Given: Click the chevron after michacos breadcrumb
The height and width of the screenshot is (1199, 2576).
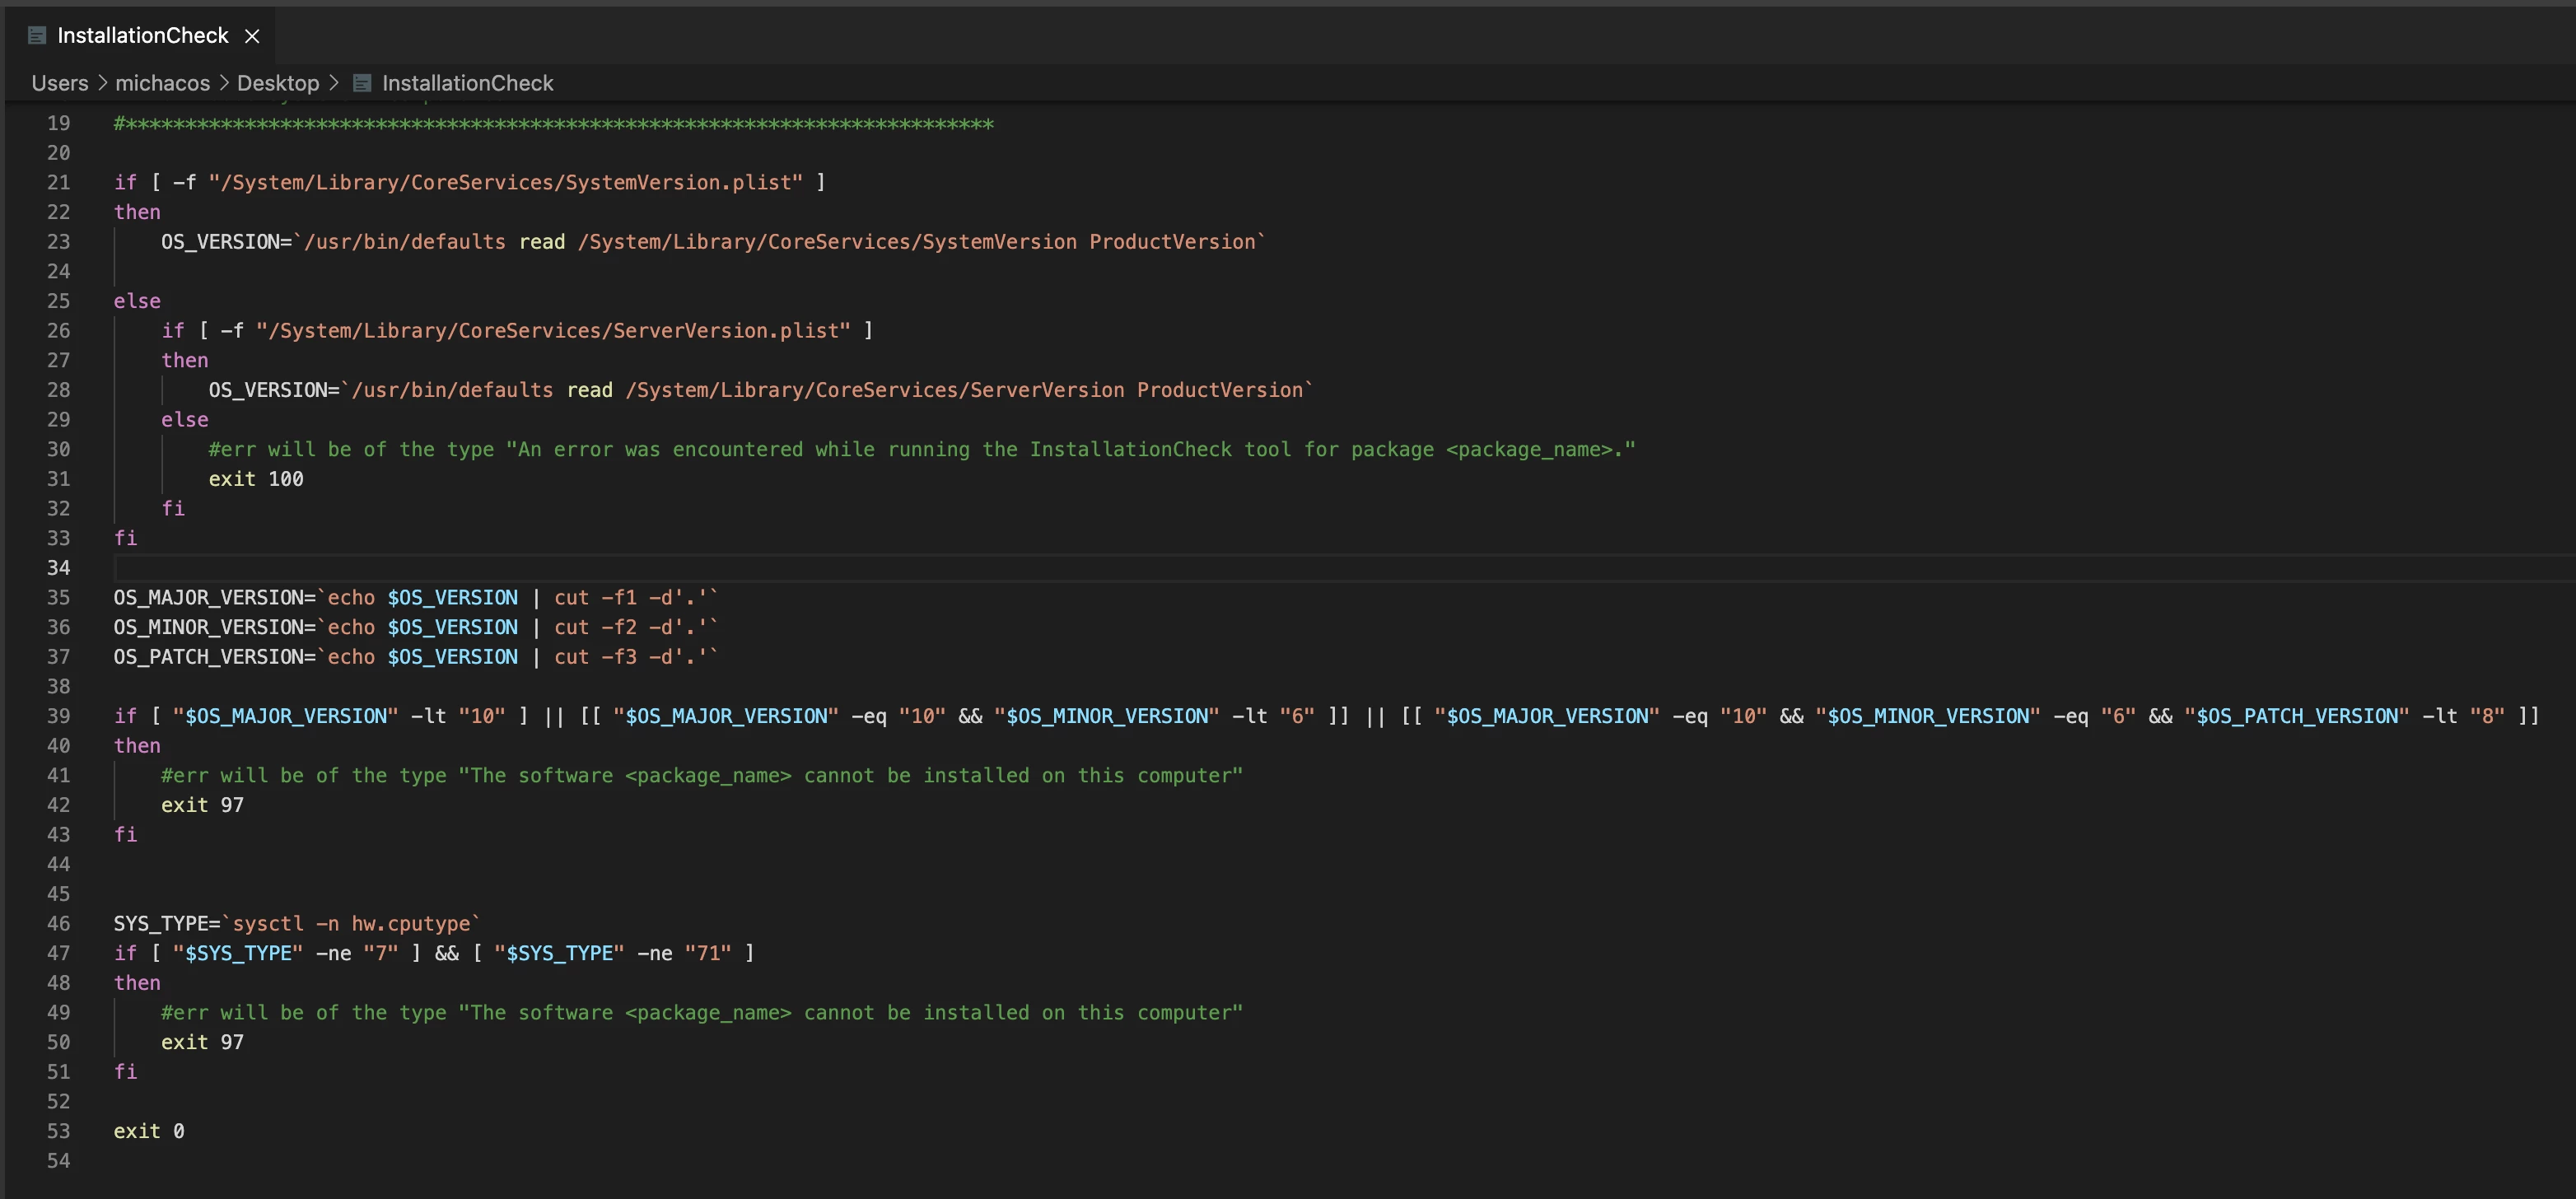Looking at the screenshot, I should [x=224, y=83].
